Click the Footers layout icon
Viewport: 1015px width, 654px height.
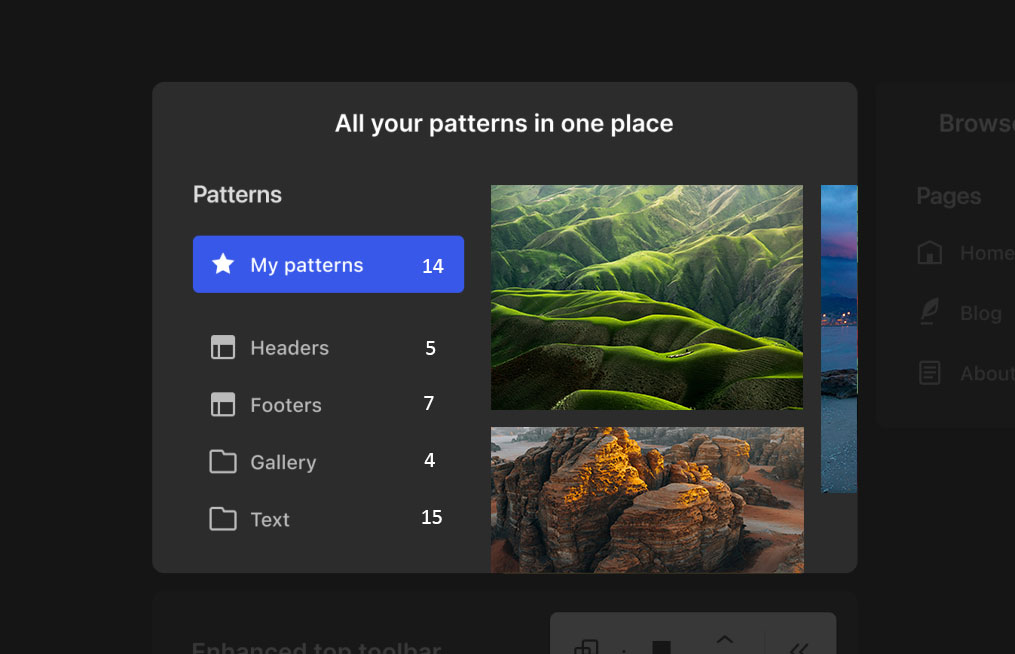click(x=223, y=404)
